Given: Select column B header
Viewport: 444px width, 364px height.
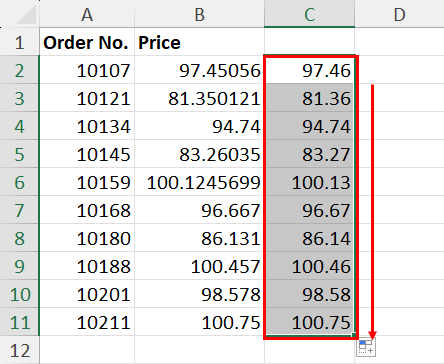Looking at the screenshot, I should (199, 14).
